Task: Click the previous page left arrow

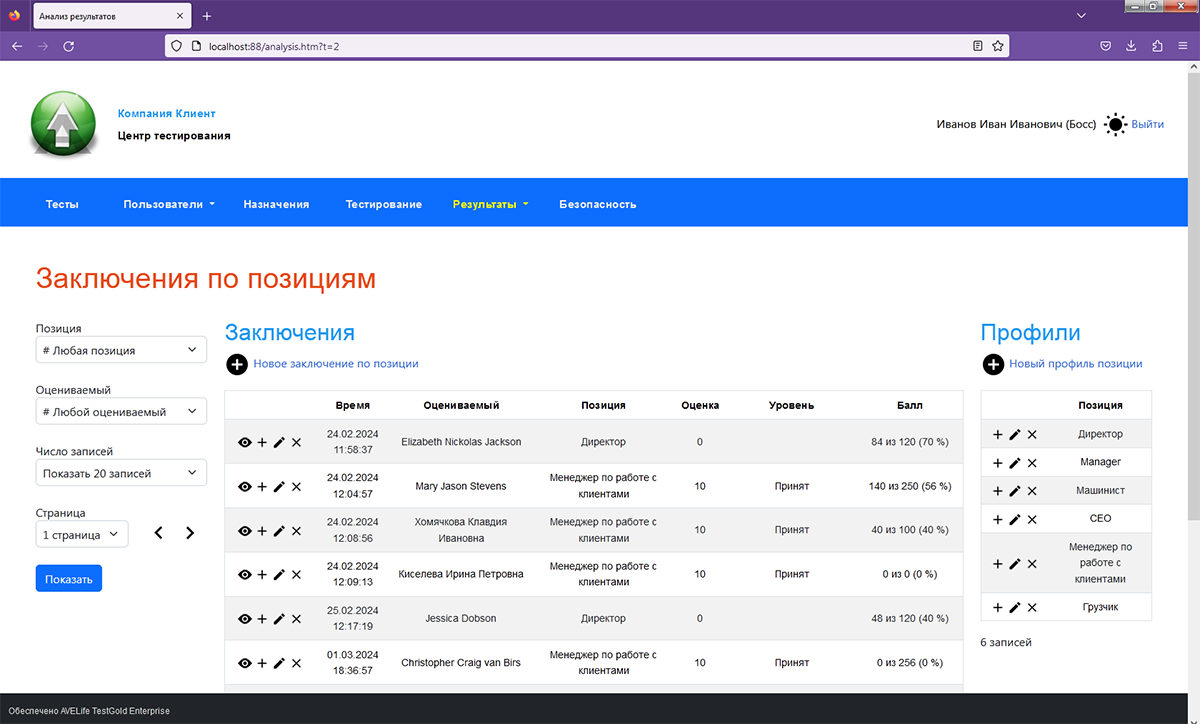Action: pos(158,534)
